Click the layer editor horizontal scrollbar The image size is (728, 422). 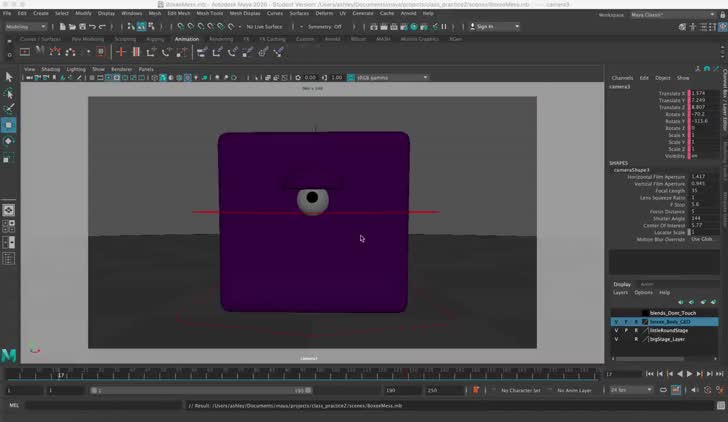click(x=649, y=359)
